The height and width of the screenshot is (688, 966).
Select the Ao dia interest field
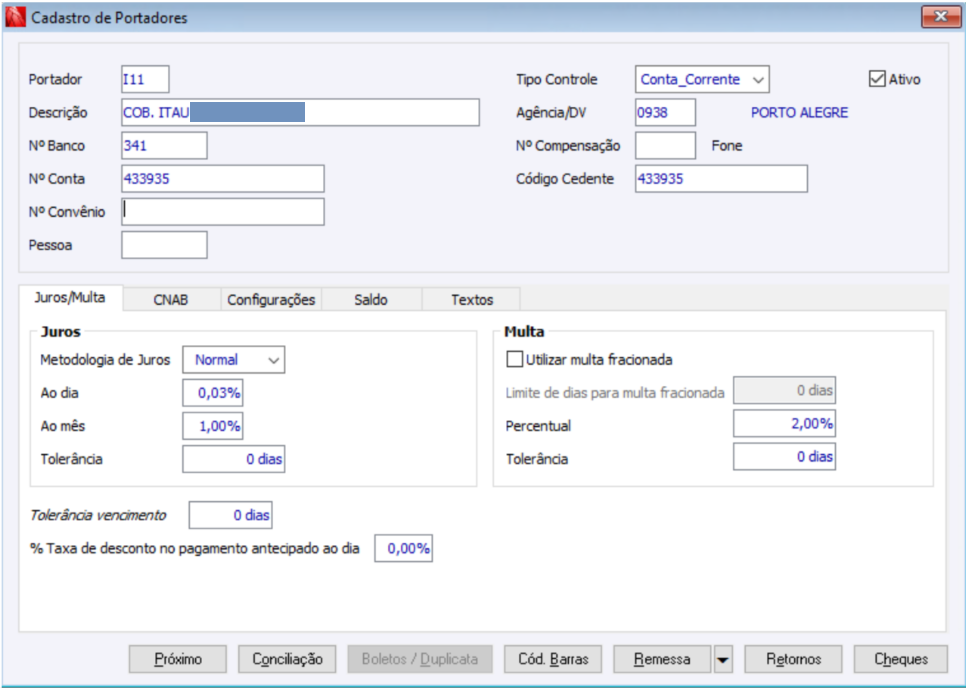tap(213, 393)
